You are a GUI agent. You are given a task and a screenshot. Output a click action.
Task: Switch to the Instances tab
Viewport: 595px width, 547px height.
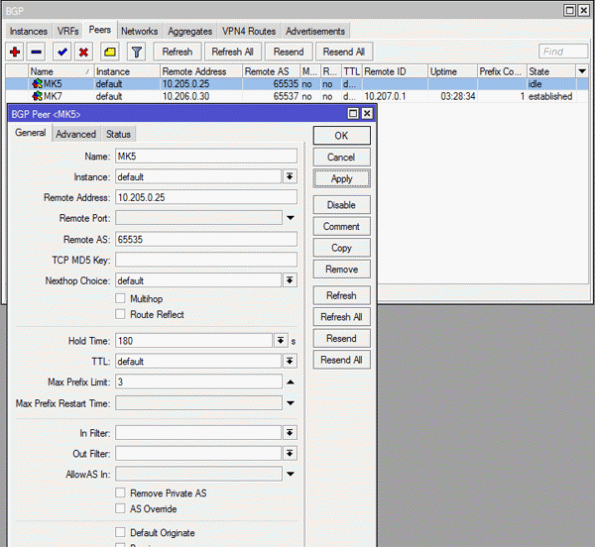tap(28, 31)
